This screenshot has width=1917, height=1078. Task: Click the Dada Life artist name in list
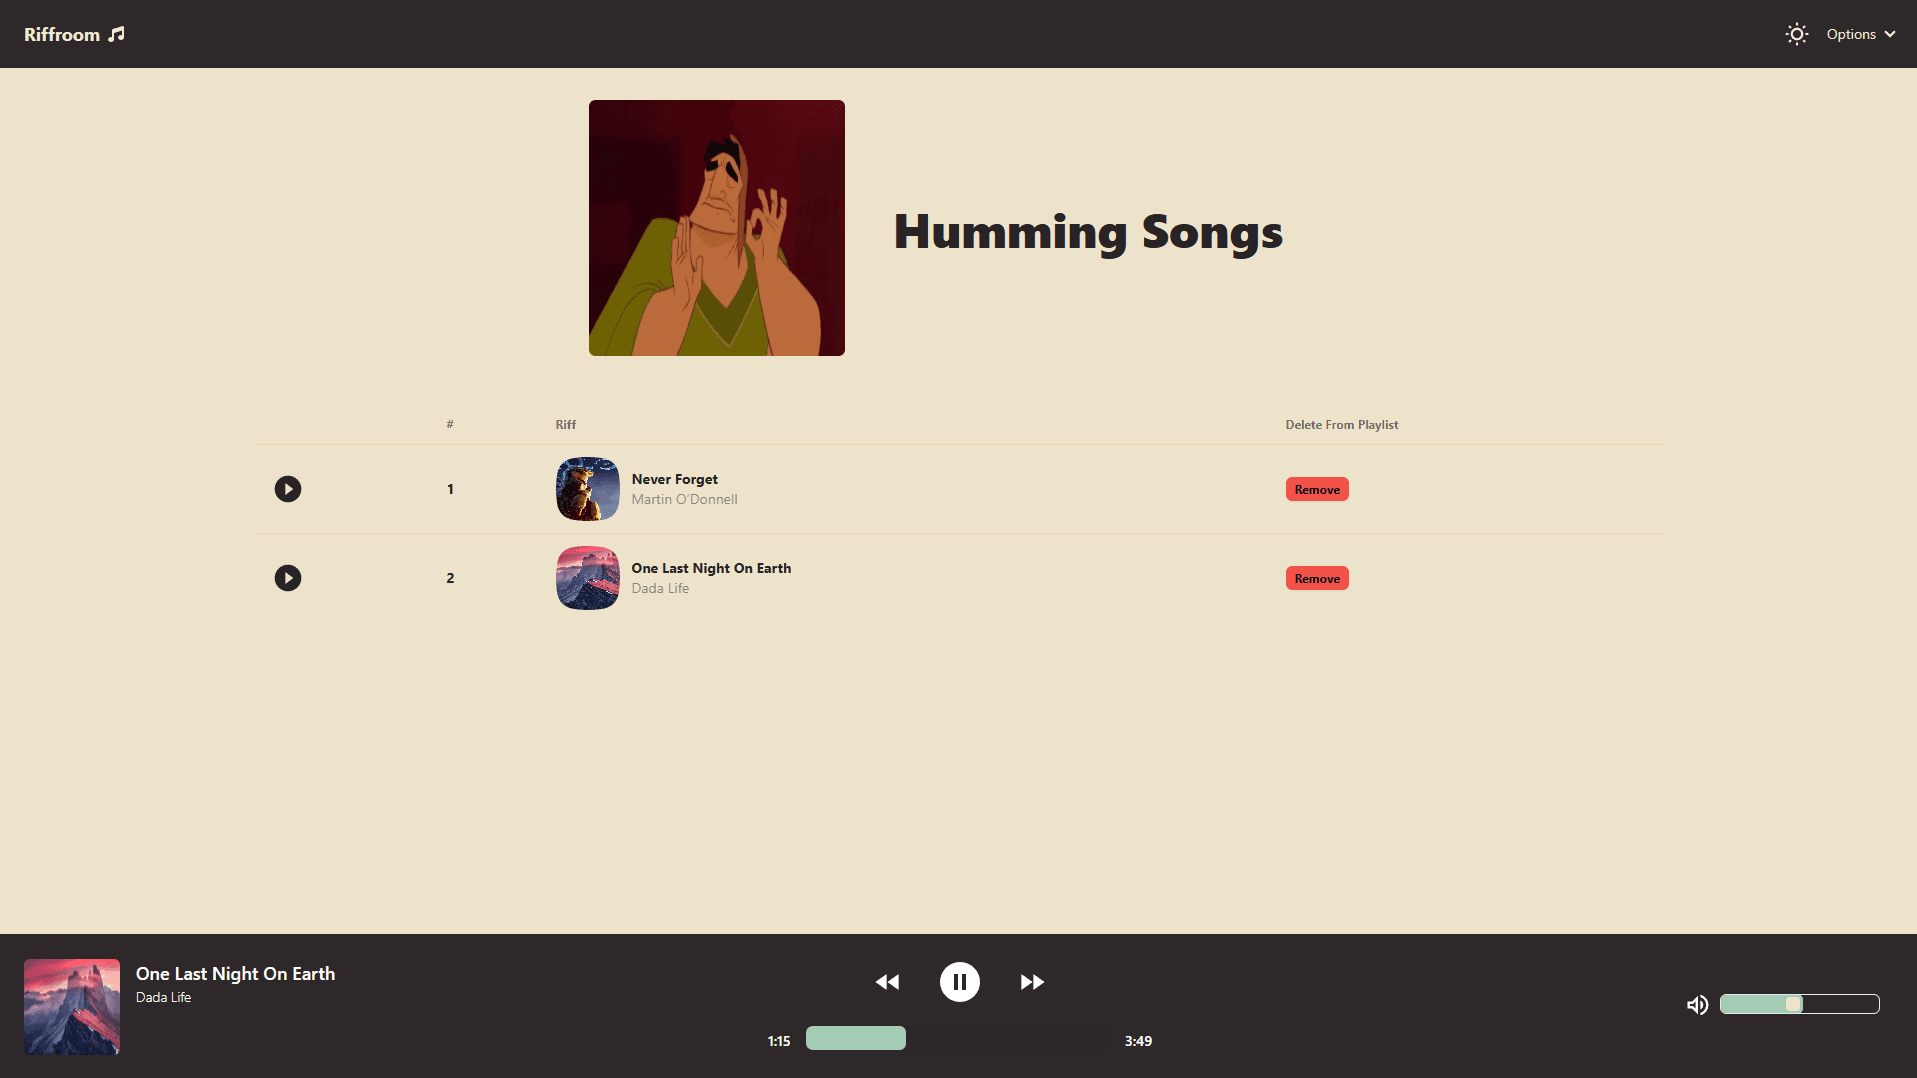660,588
